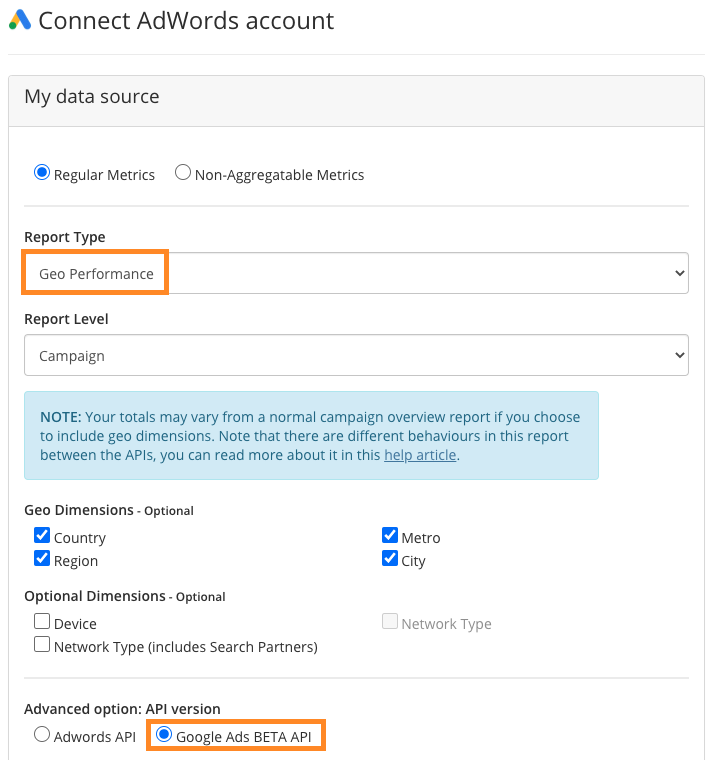The image size is (718, 760).
Task: Uncheck the Region geo dimension
Action: click(x=42, y=558)
